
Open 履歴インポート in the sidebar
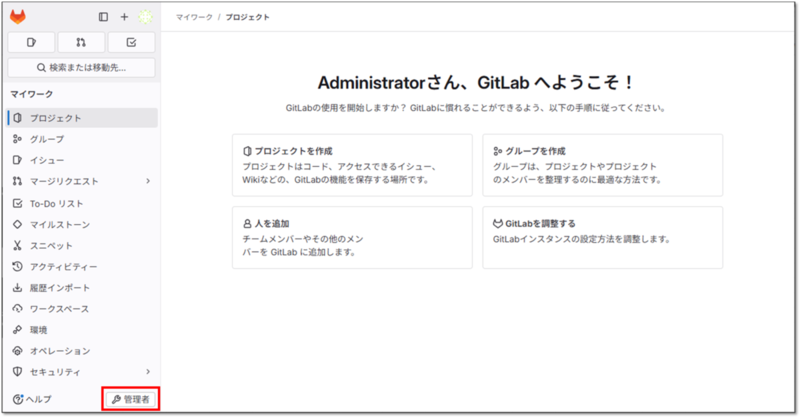tap(83, 288)
